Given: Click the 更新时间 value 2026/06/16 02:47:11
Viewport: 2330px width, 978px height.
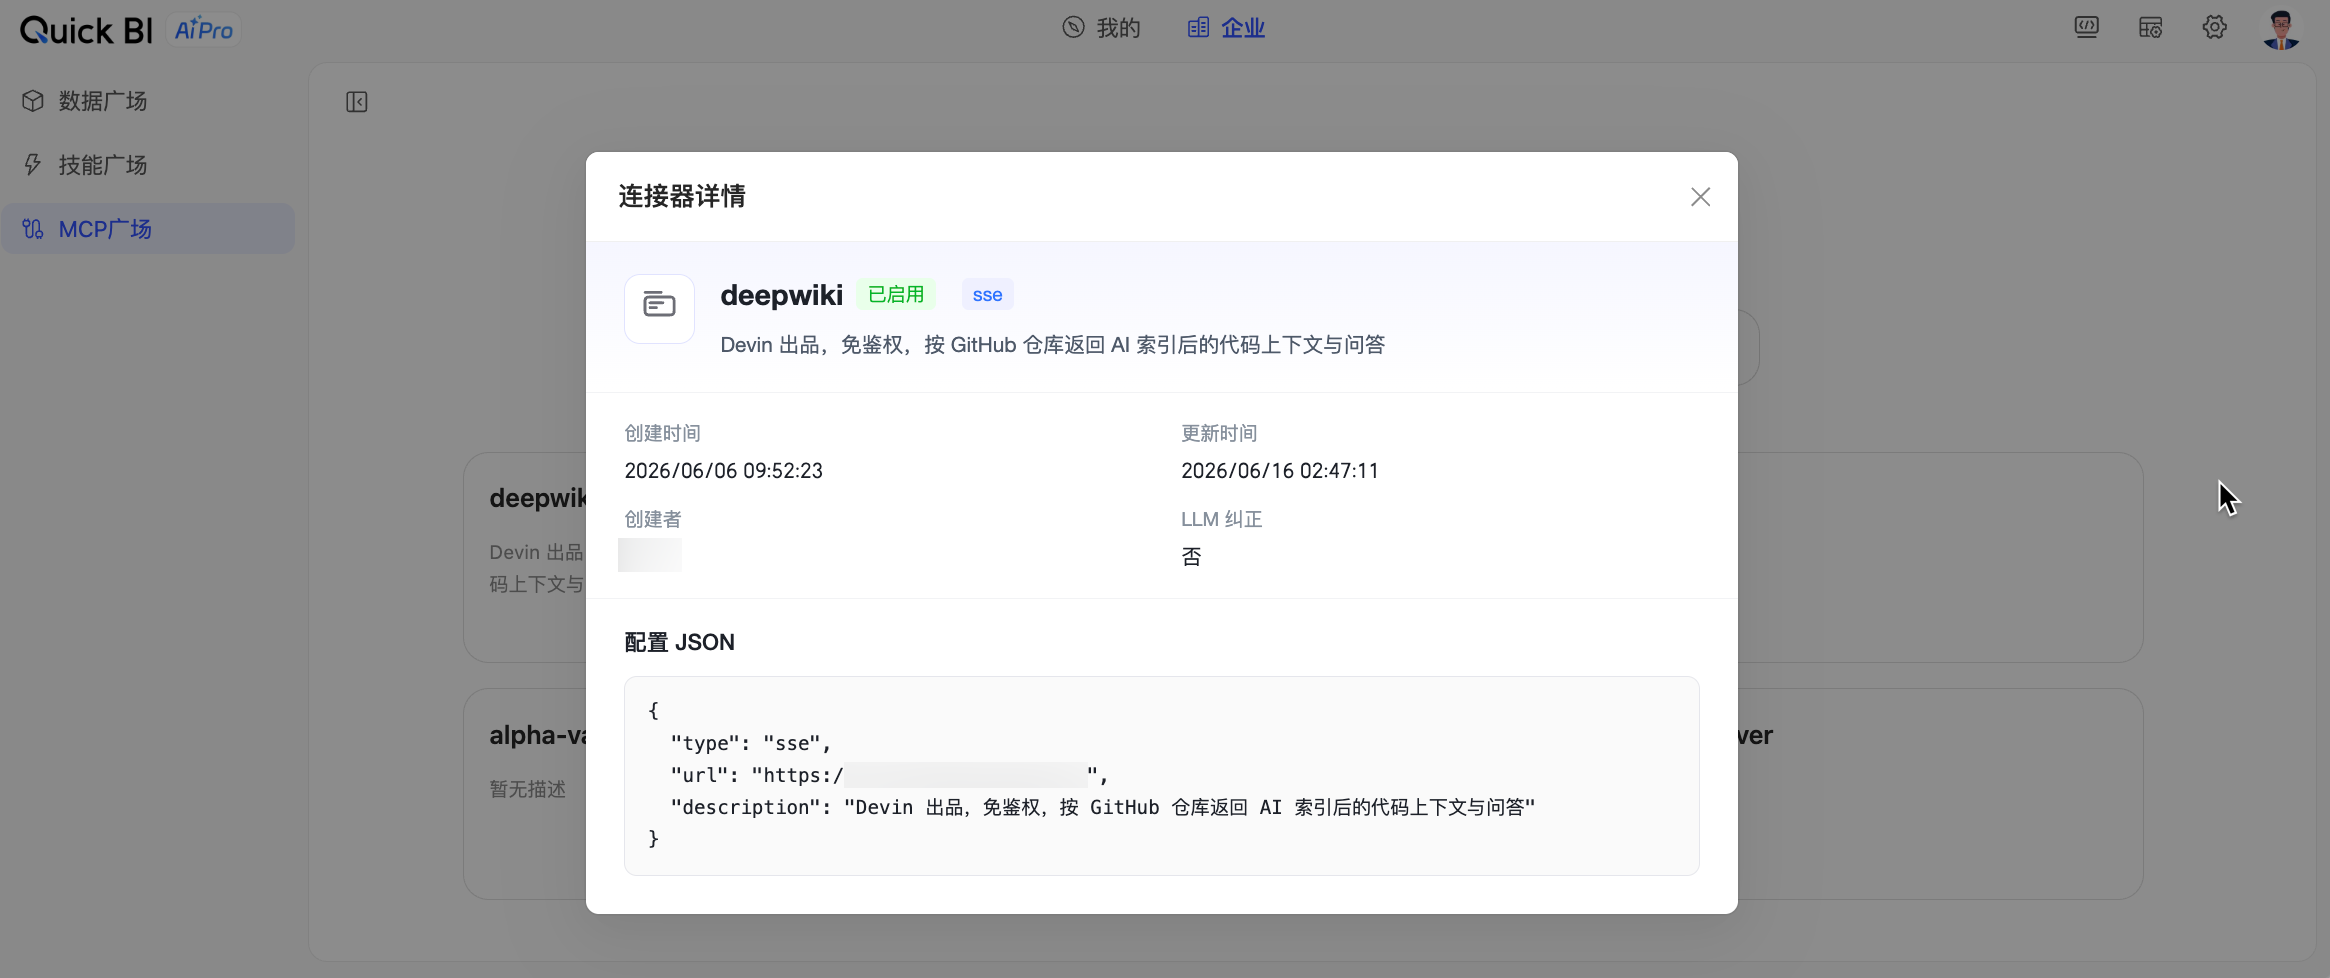Looking at the screenshot, I should (1280, 471).
